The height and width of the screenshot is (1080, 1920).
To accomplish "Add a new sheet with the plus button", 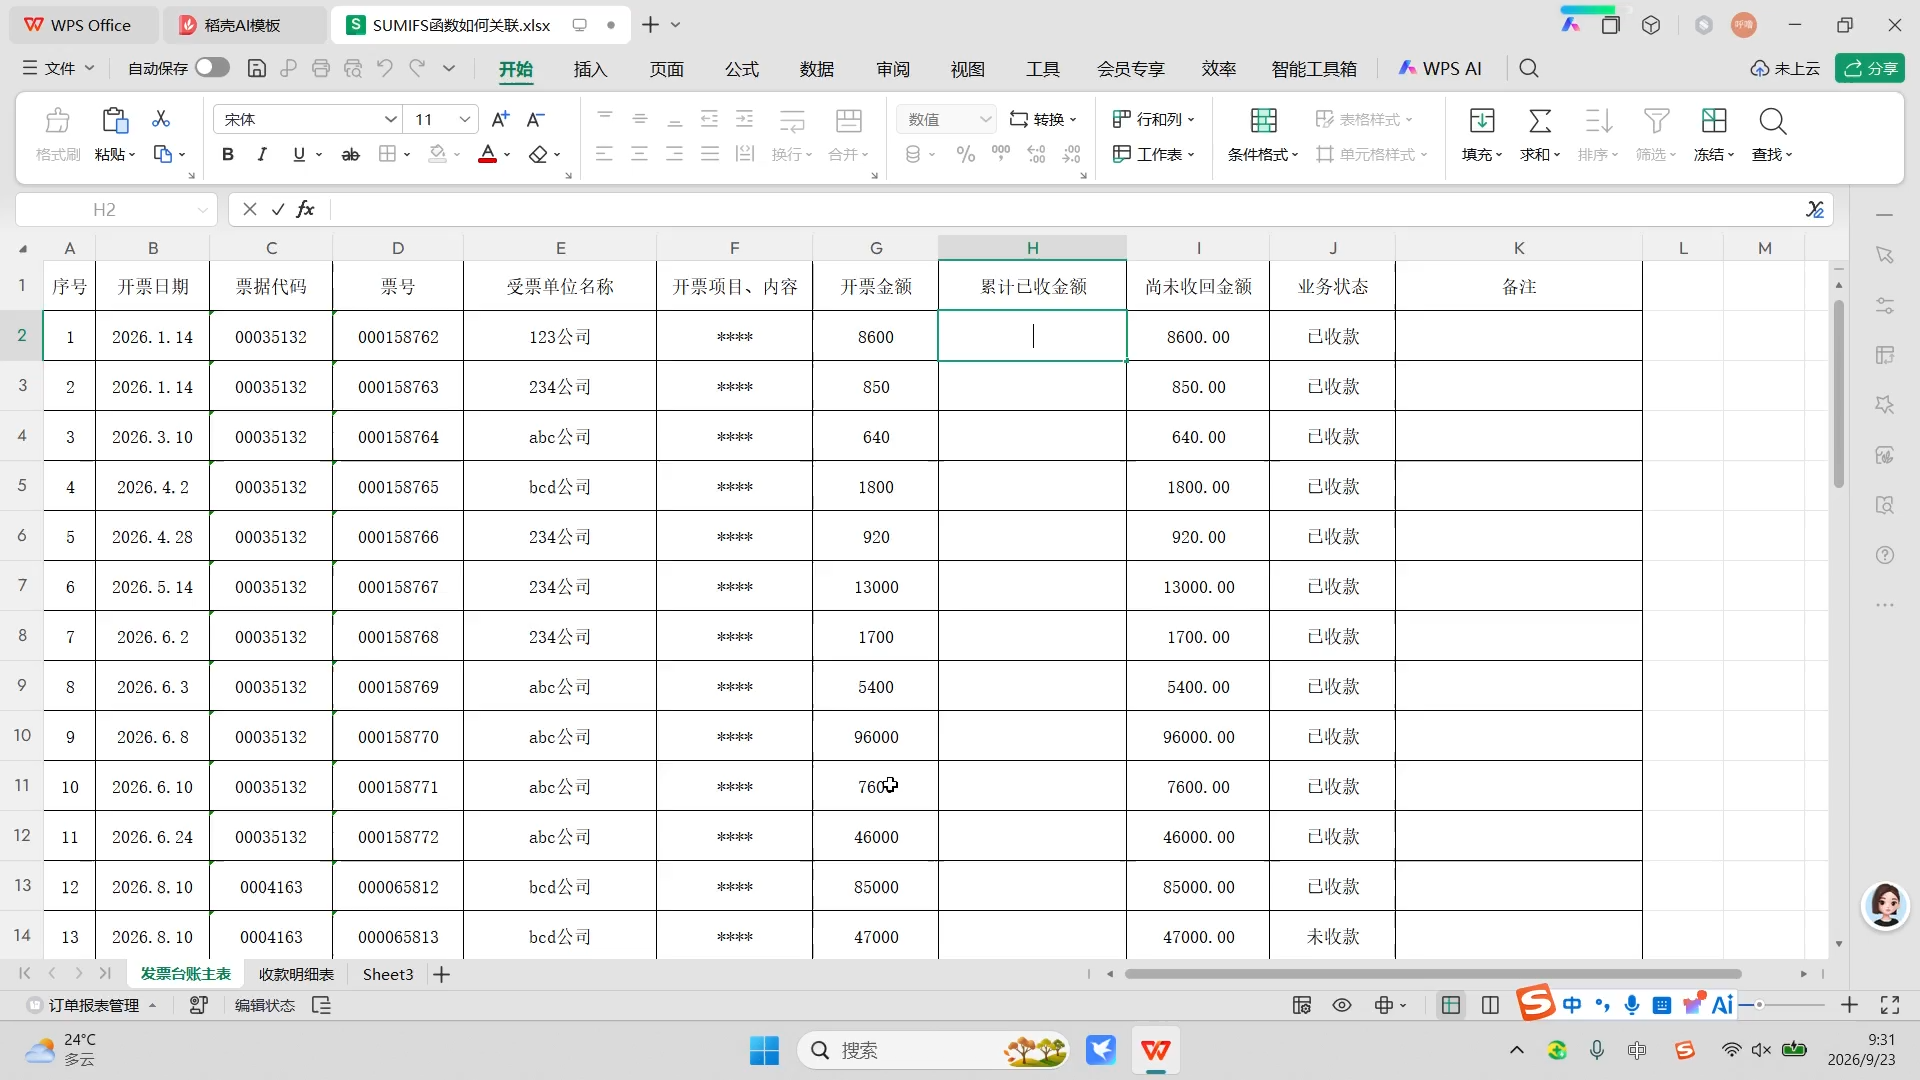I will (441, 974).
